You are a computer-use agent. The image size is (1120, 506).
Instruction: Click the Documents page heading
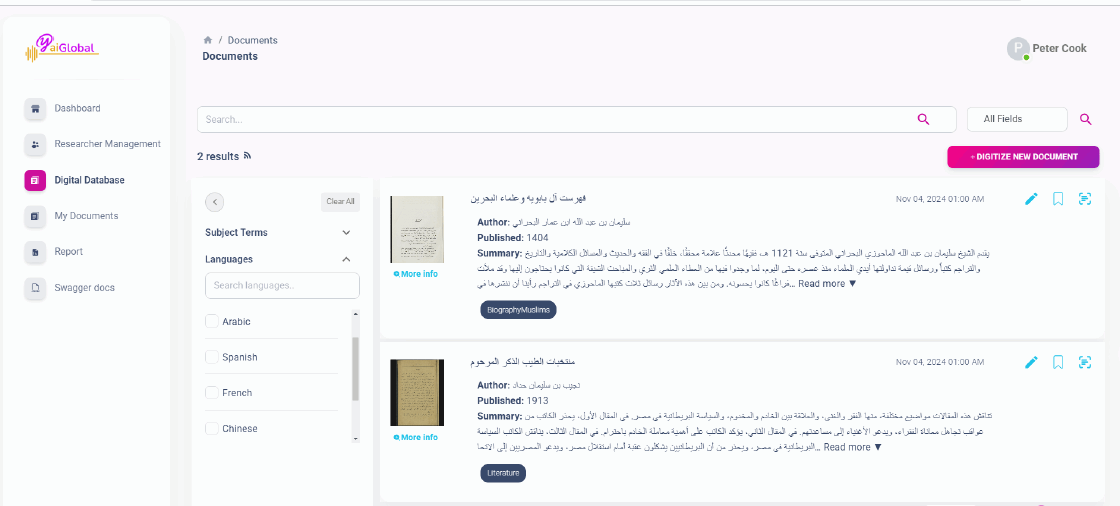point(230,56)
